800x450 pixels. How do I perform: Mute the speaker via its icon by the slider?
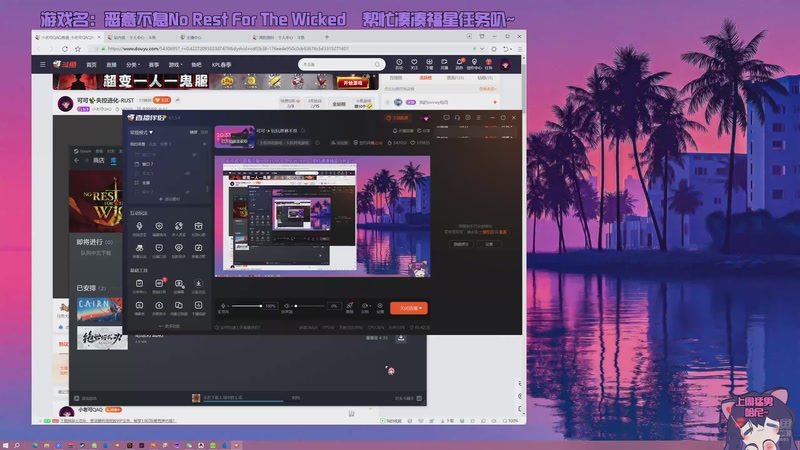[x=286, y=306]
